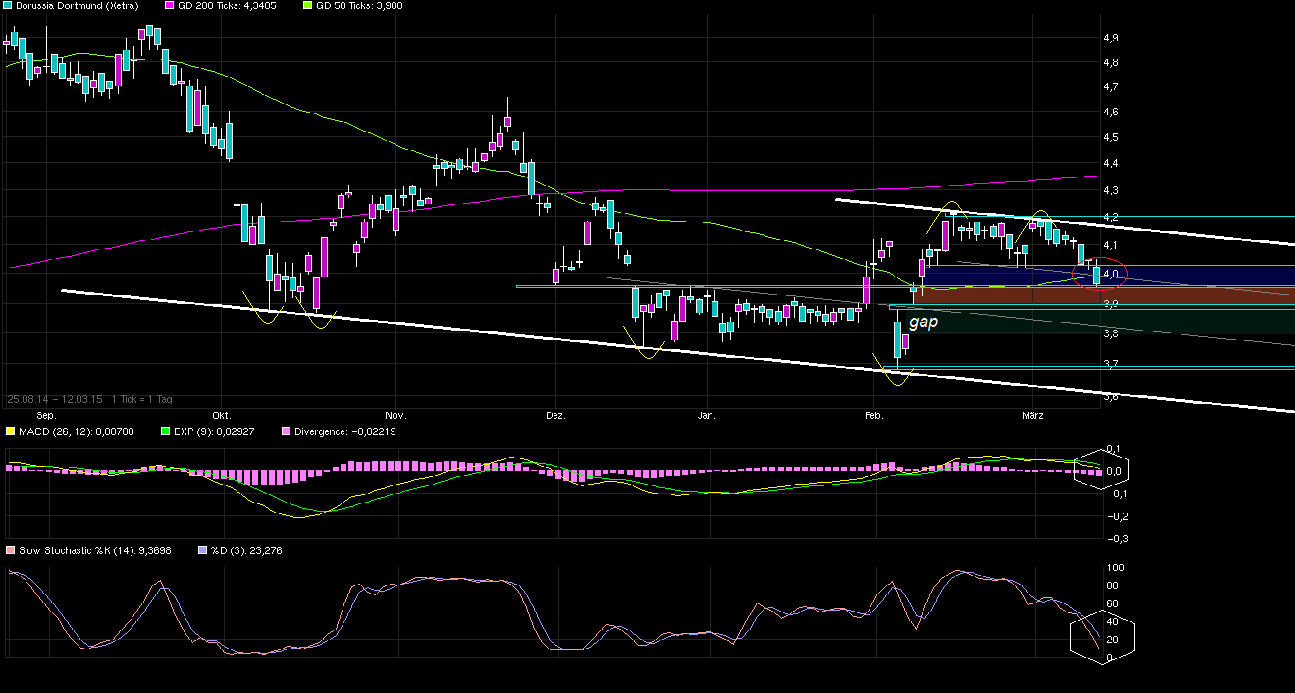Image resolution: width=1295 pixels, height=693 pixels.
Task: Click the Slow Stochastic %K legend swatch
Action: [10, 550]
